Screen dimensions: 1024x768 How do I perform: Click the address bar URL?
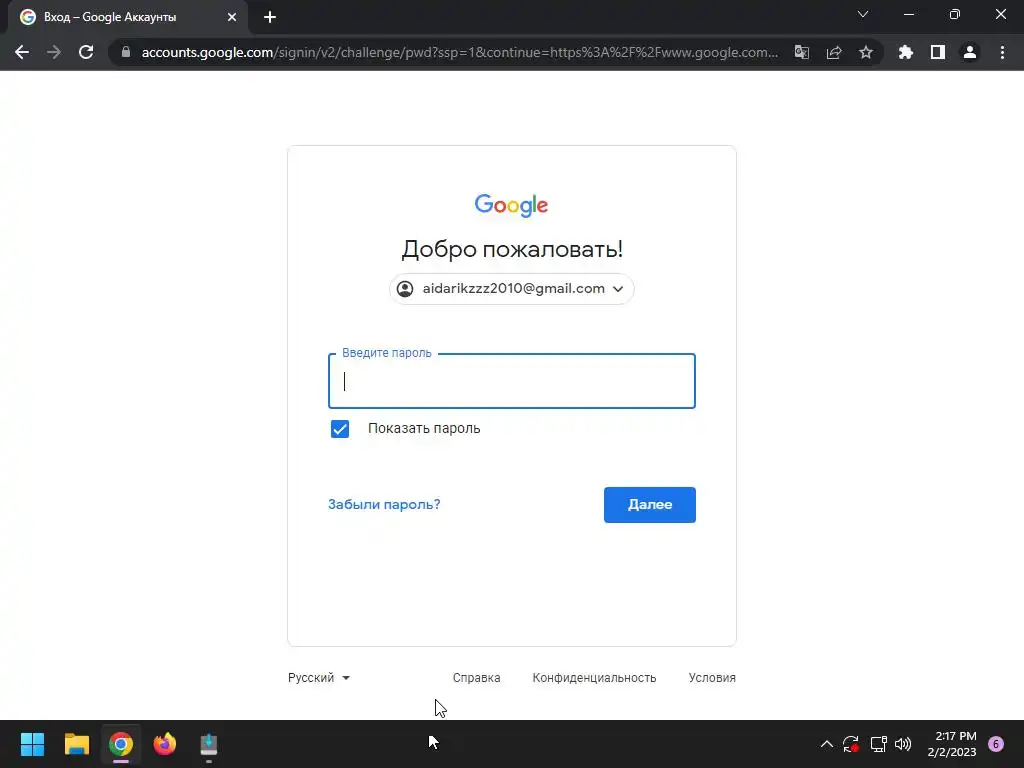(x=460, y=52)
